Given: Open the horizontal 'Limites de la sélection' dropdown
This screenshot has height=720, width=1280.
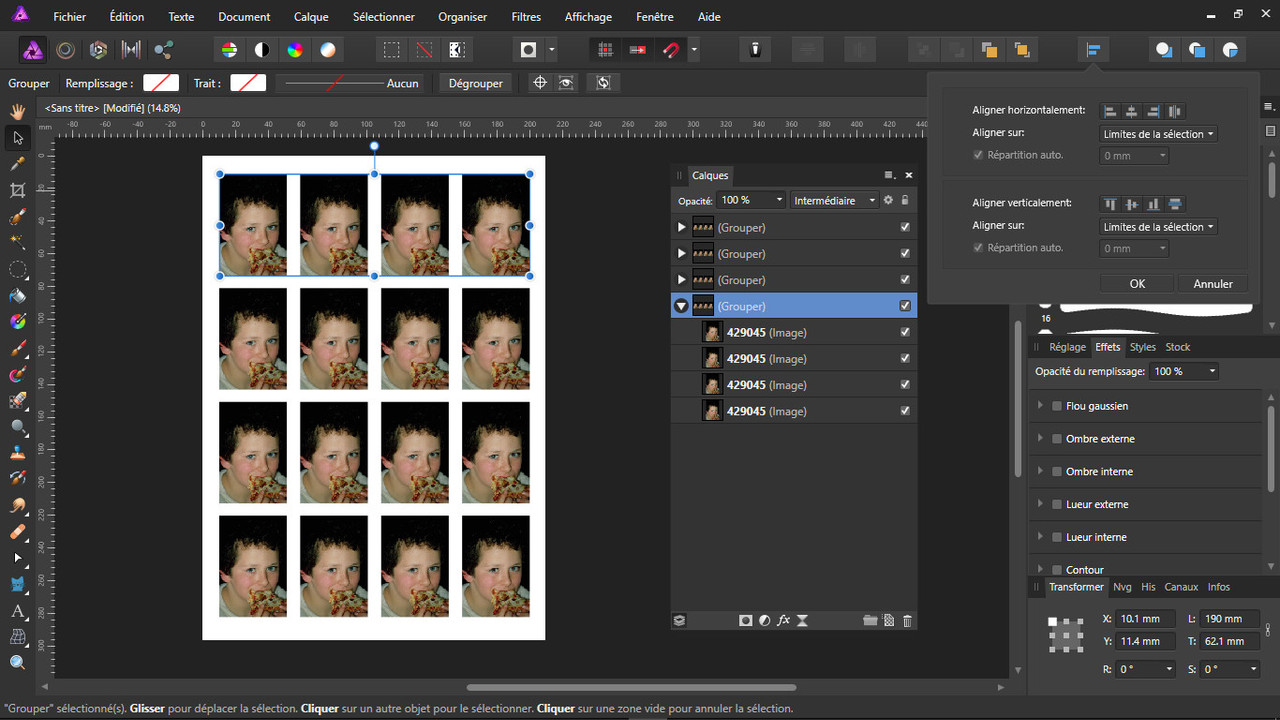Looking at the screenshot, I should click(1158, 134).
